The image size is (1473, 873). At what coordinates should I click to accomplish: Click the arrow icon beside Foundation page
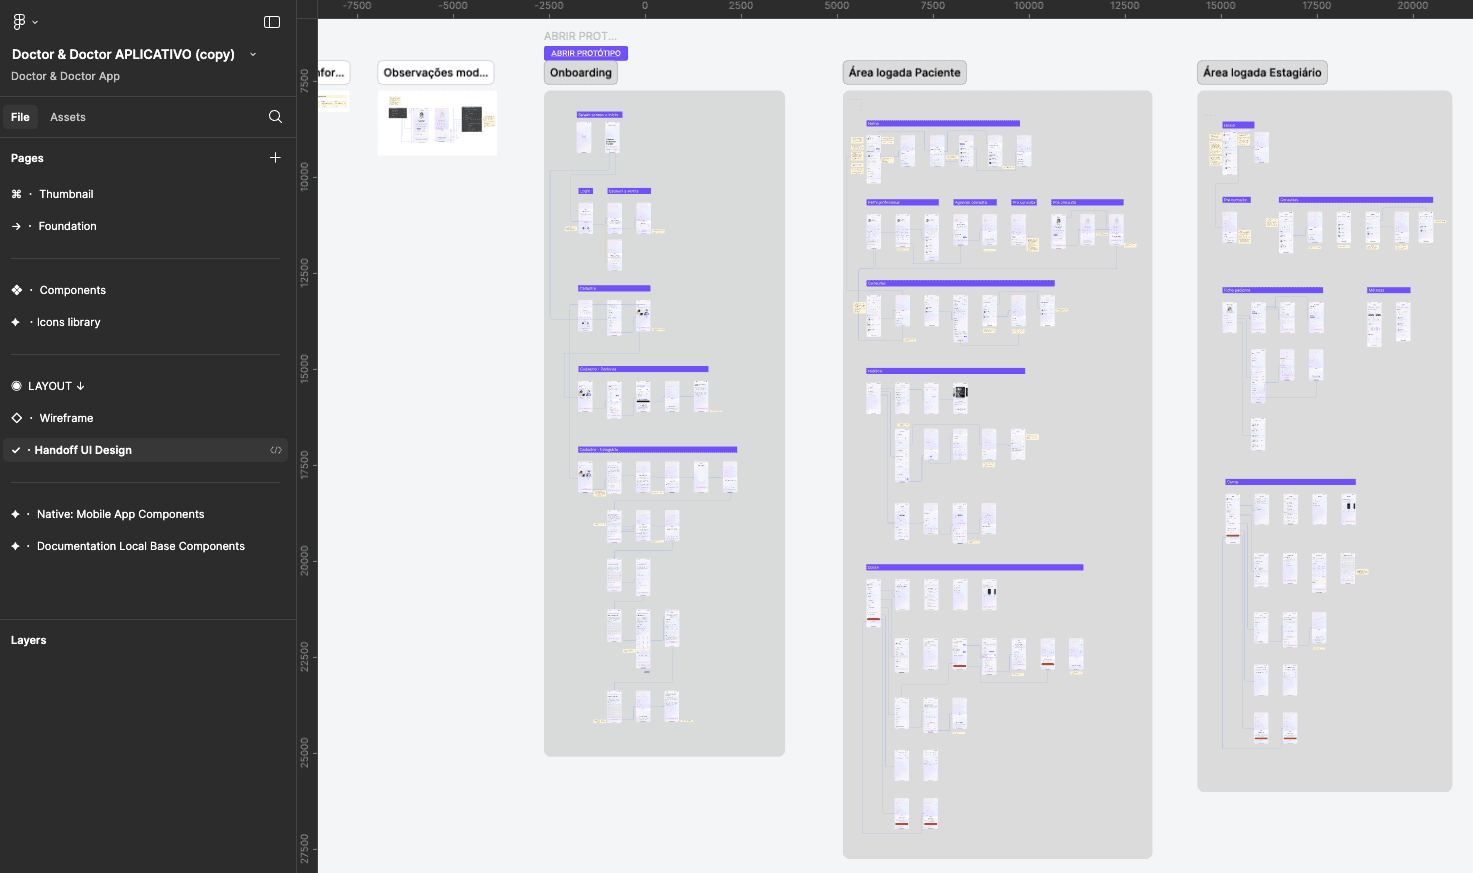coord(17,225)
